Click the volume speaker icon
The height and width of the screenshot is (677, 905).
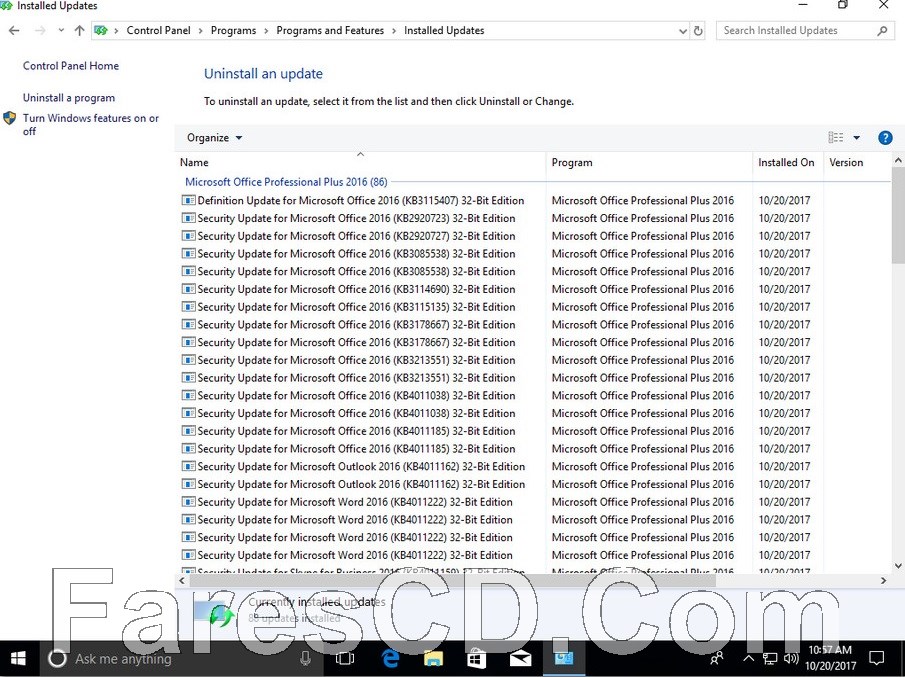pos(791,659)
